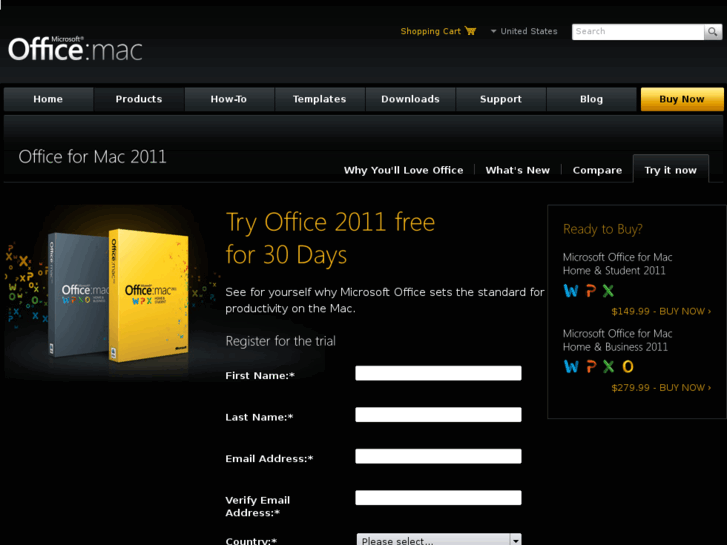Screen dimensions: 727x545
Task: Click the Office:mac logo
Action: [75, 49]
